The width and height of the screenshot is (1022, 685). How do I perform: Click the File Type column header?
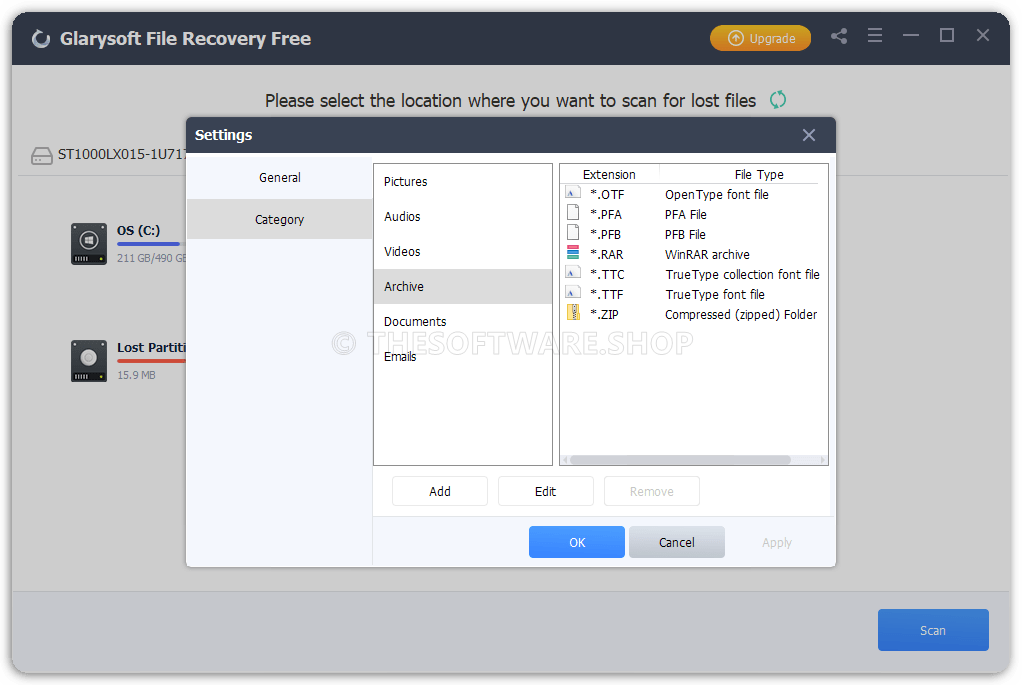[759, 174]
